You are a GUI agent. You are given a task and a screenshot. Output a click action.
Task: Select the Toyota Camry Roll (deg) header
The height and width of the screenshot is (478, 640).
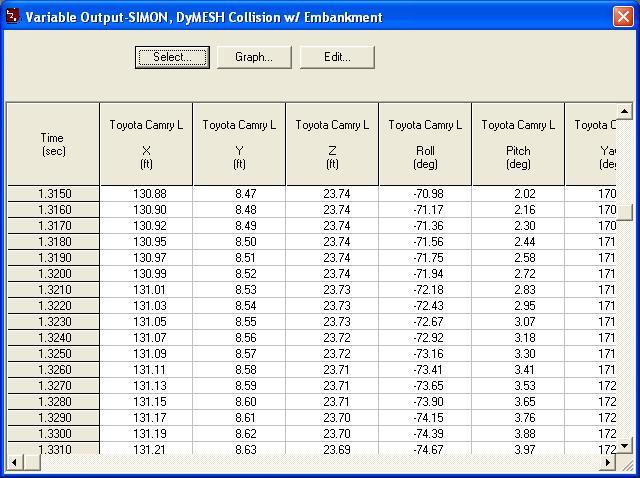pos(425,144)
